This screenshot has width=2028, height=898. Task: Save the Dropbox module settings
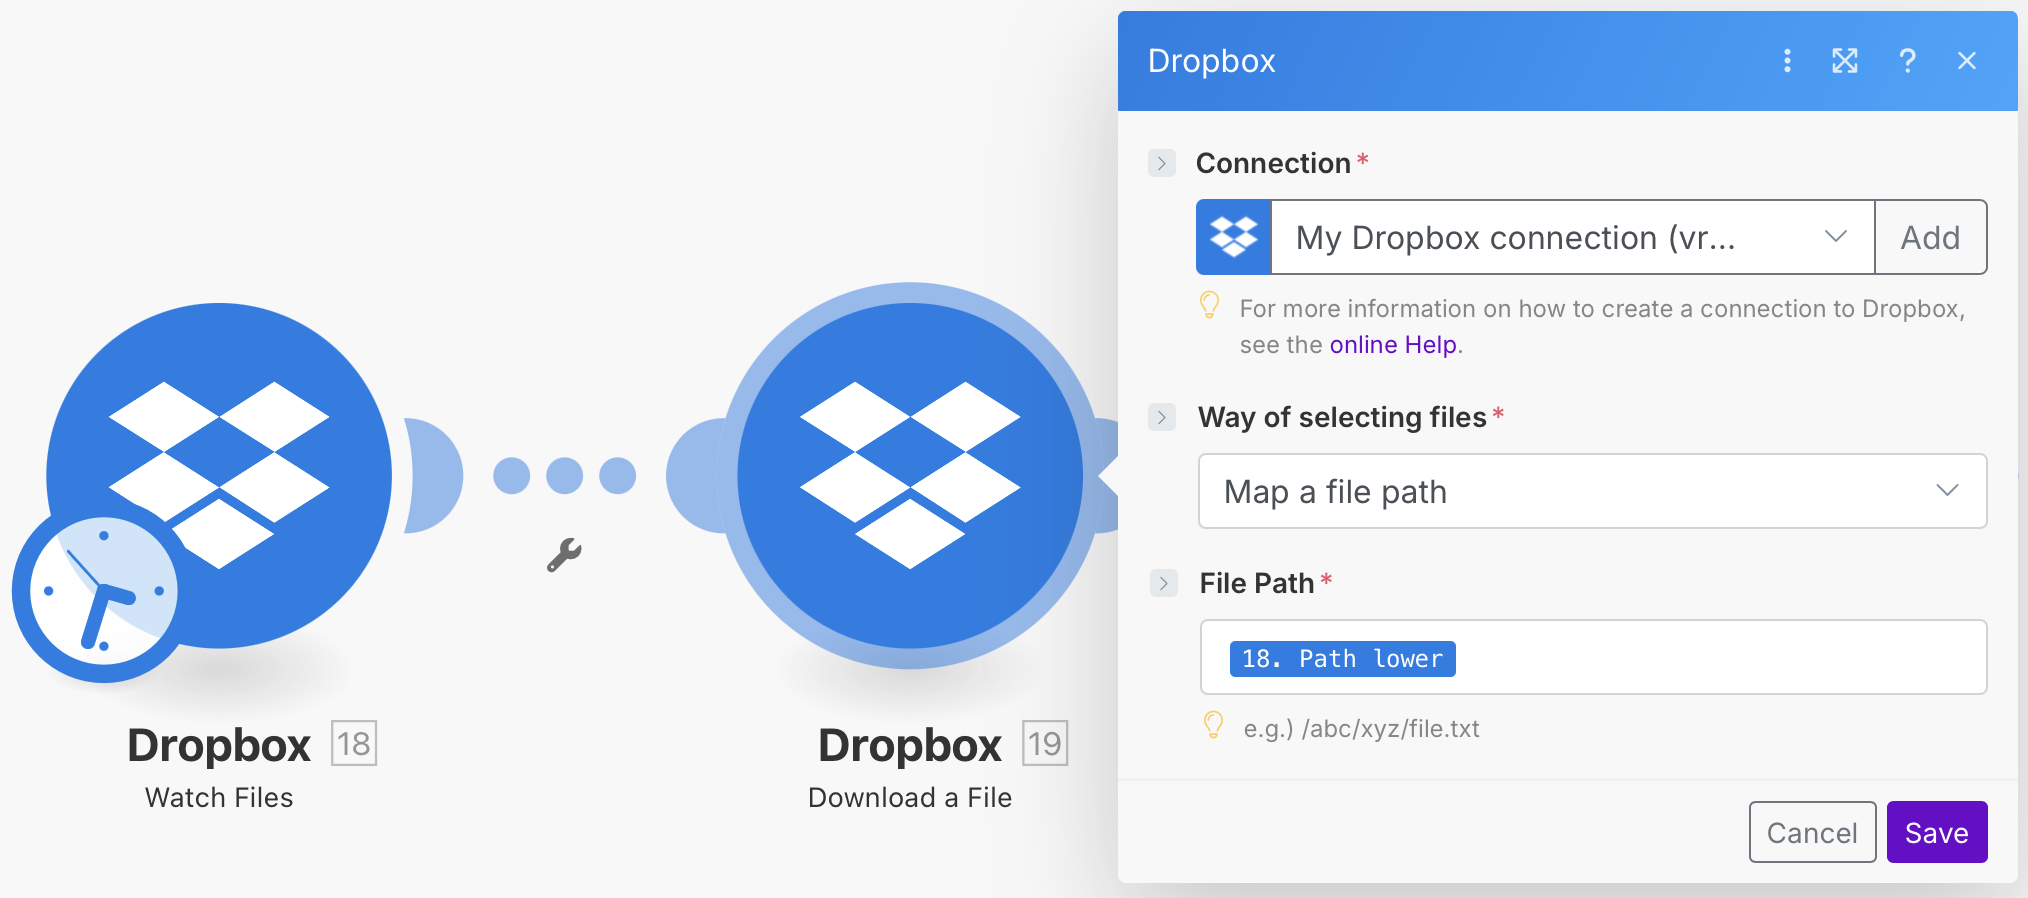pos(1937,832)
